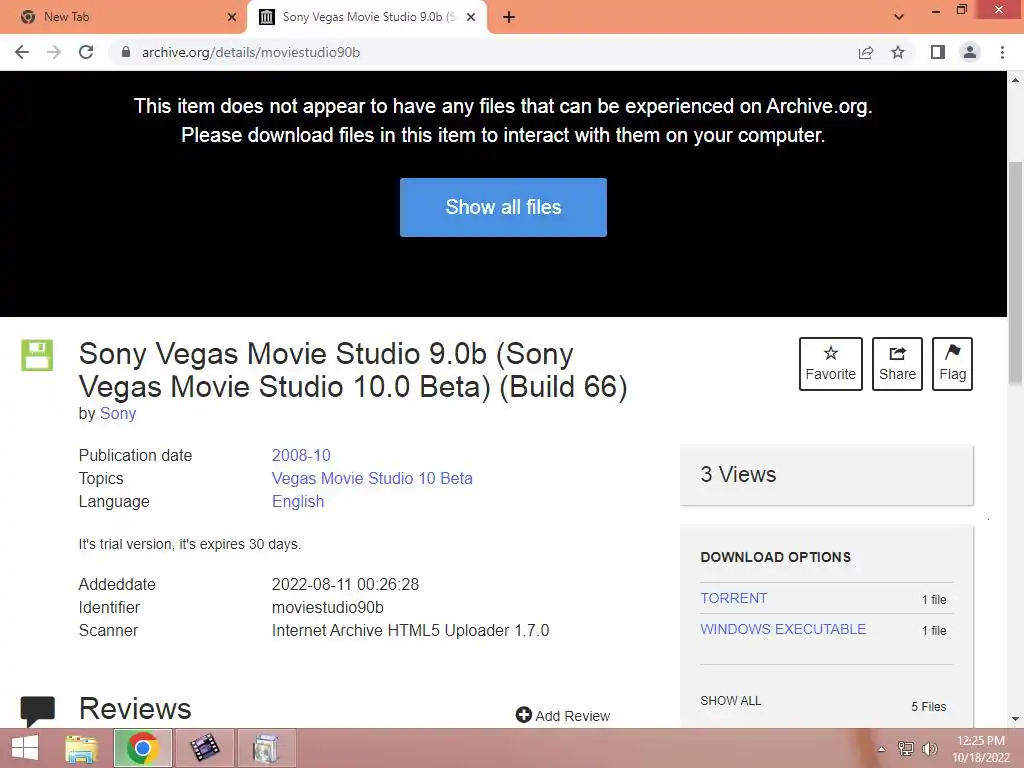1024x768 pixels.
Task: Add item to favorites with Favorite button
Action: pyautogui.click(x=830, y=364)
